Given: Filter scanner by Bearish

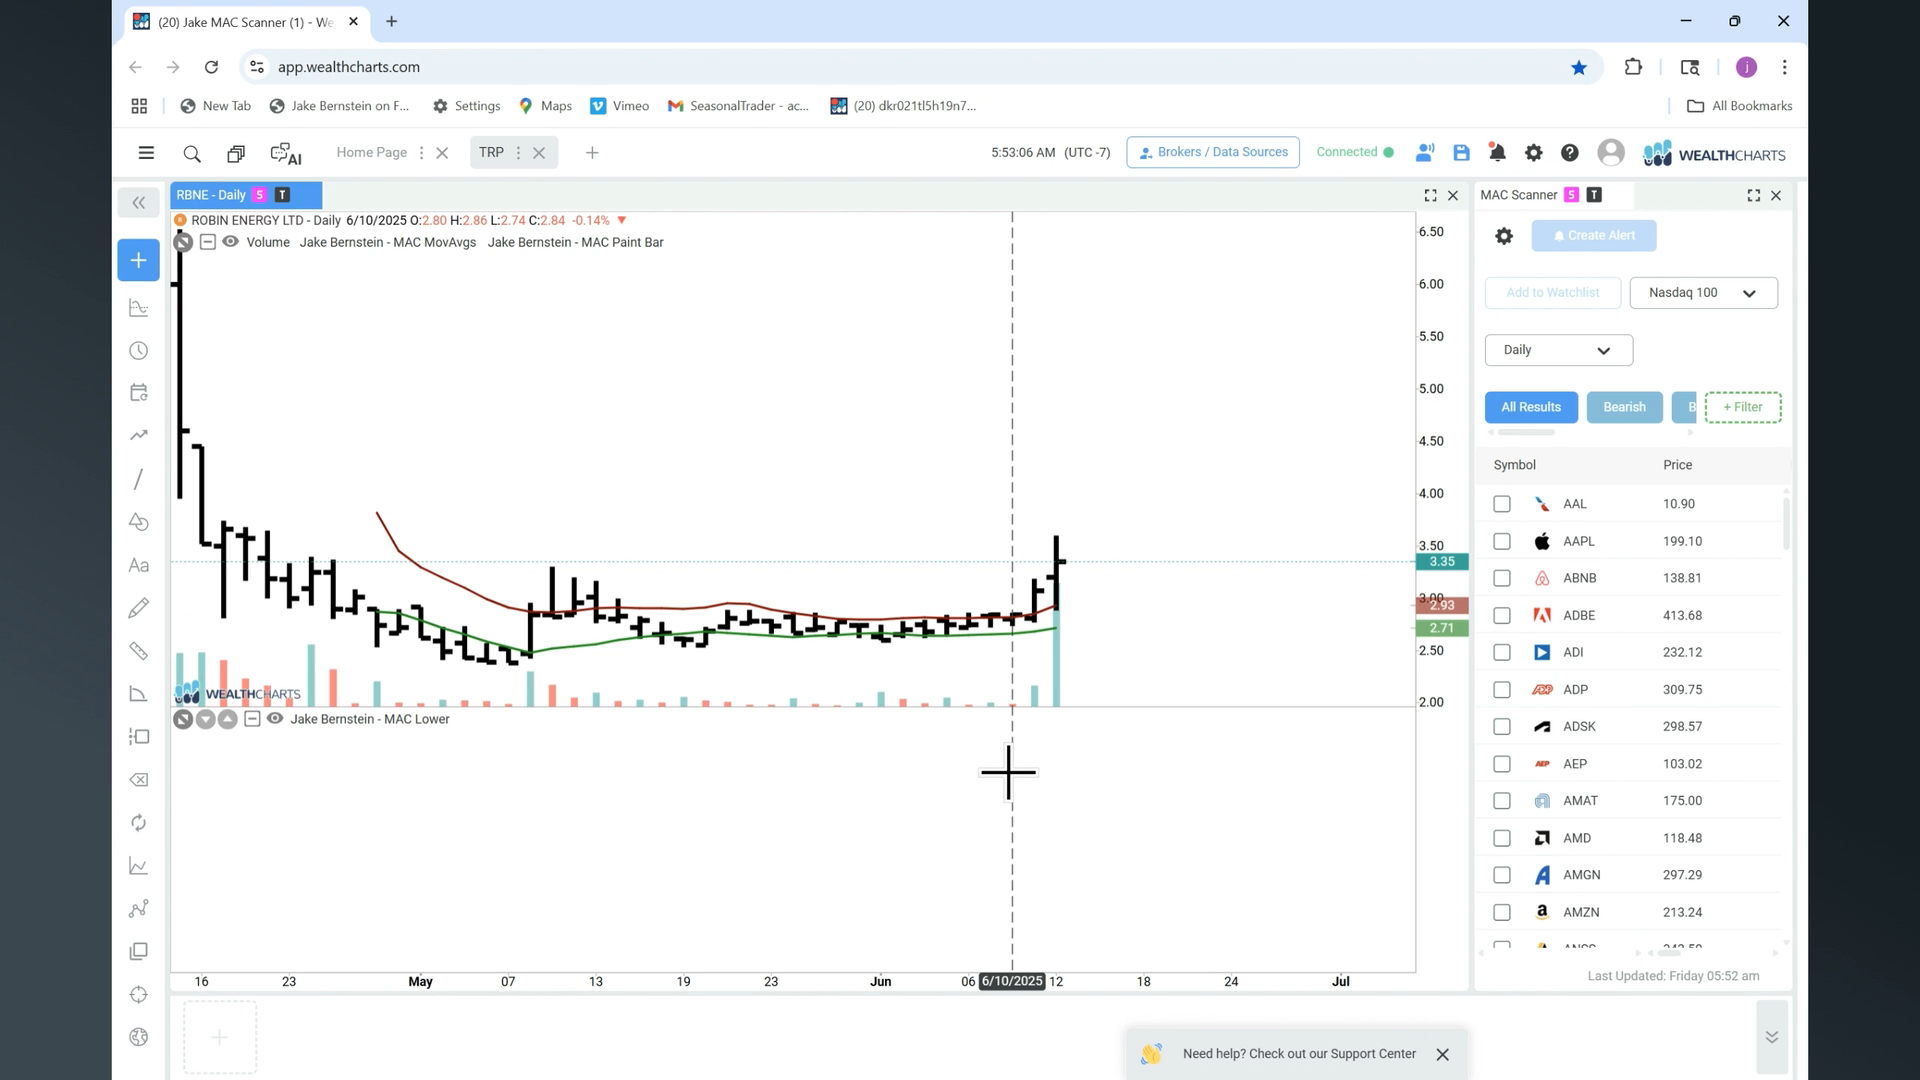Looking at the screenshot, I should point(1624,407).
